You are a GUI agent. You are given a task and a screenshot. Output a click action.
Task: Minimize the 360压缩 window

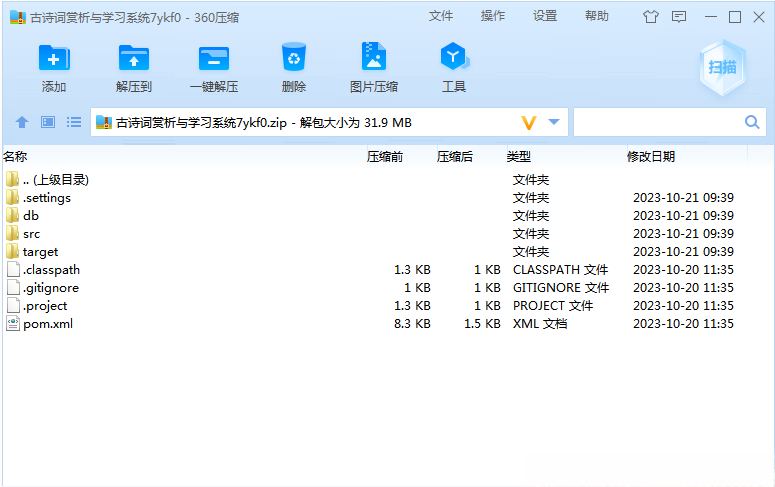click(x=711, y=17)
